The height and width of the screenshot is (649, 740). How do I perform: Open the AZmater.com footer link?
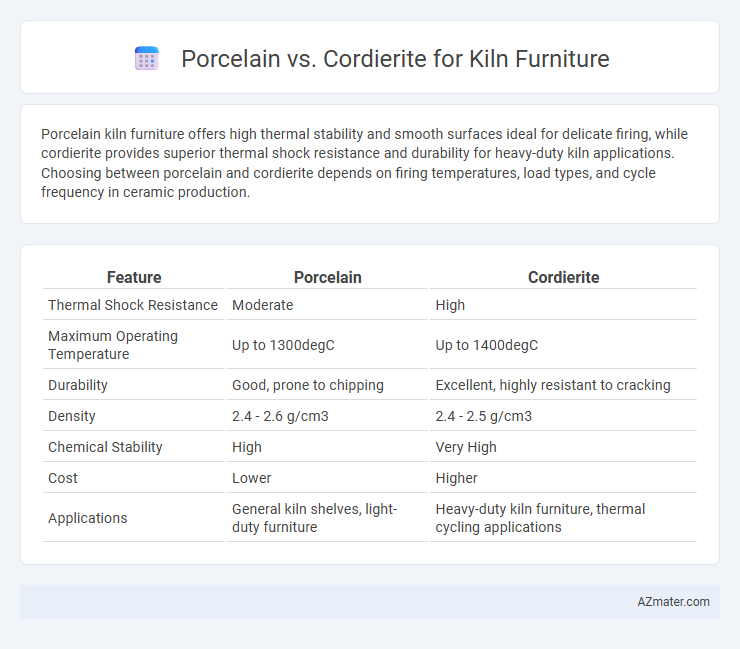pyautogui.click(x=673, y=602)
